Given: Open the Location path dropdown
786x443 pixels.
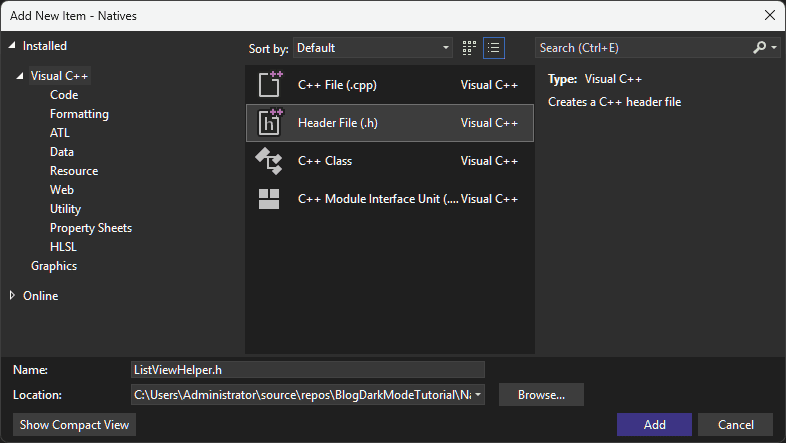Looking at the screenshot, I should [478, 395].
